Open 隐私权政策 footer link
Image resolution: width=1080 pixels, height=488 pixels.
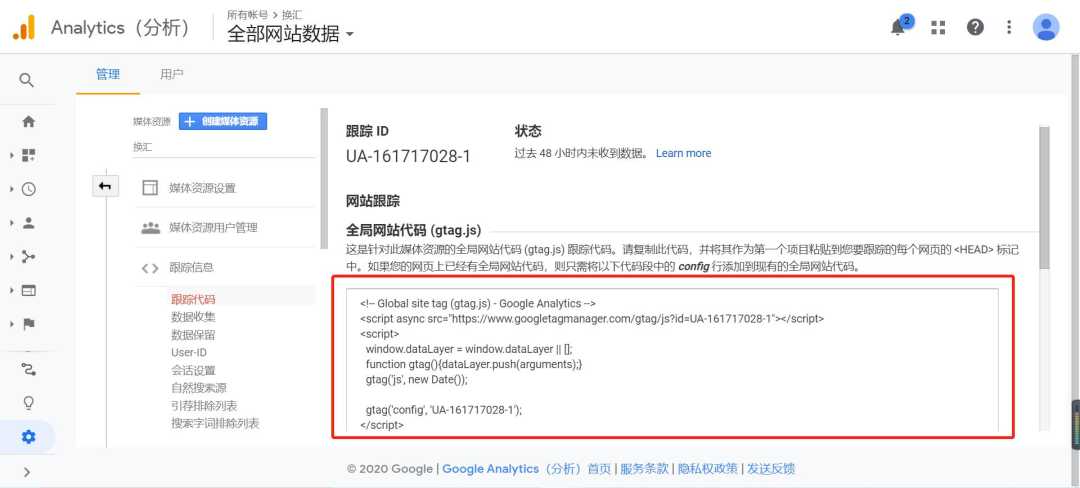pyautogui.click(x=708, y=469)
